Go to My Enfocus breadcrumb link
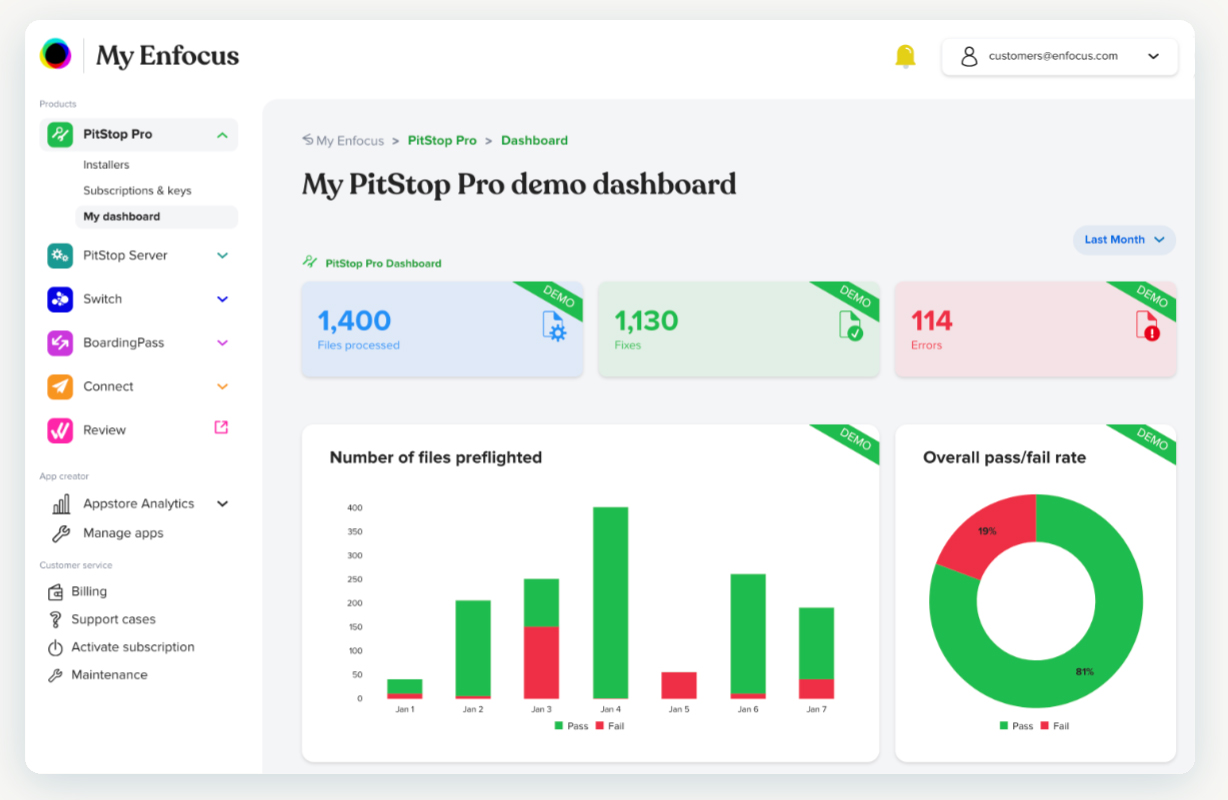The width and height of the screenshot is (1228, 800). (x=350, y=141)
